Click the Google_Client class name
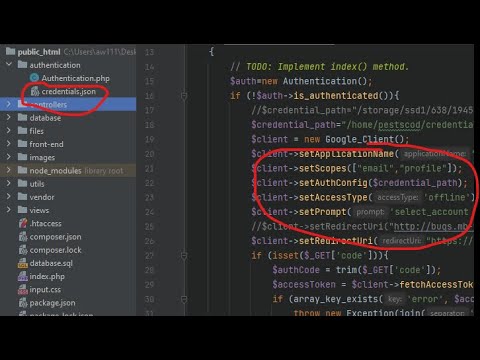 click(x=359, y=139)
